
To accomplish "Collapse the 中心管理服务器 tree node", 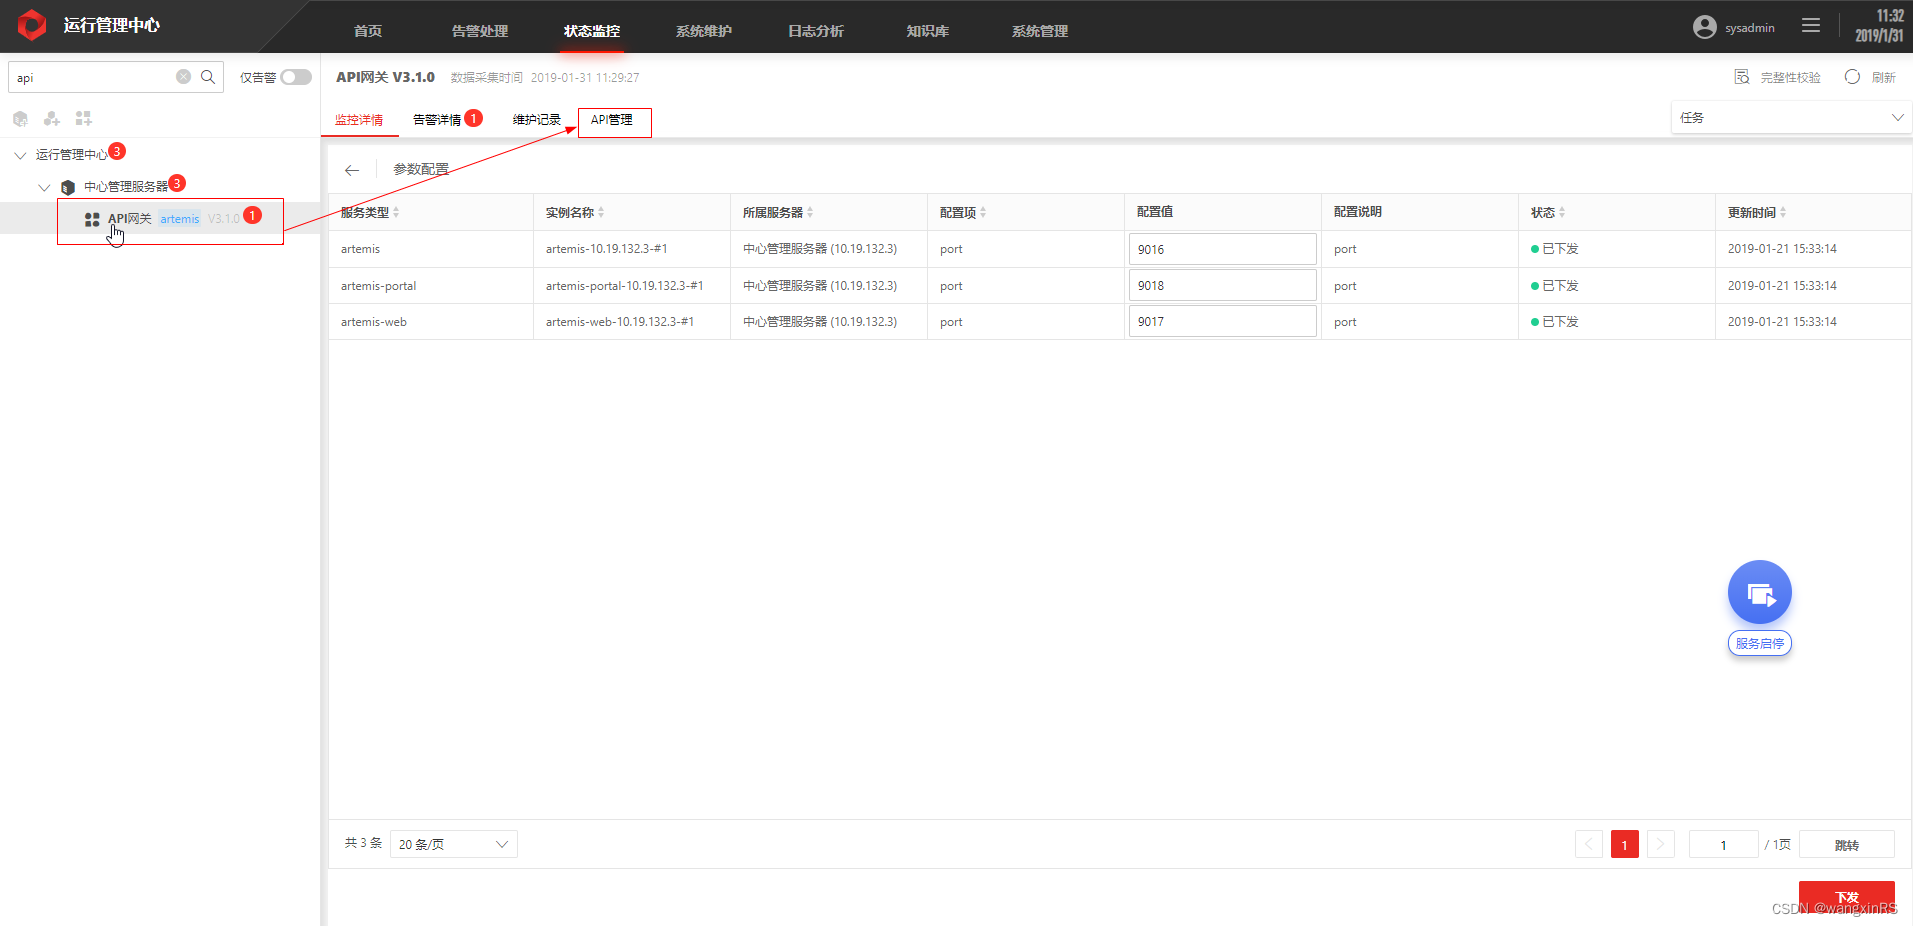I will pos(44,187).
